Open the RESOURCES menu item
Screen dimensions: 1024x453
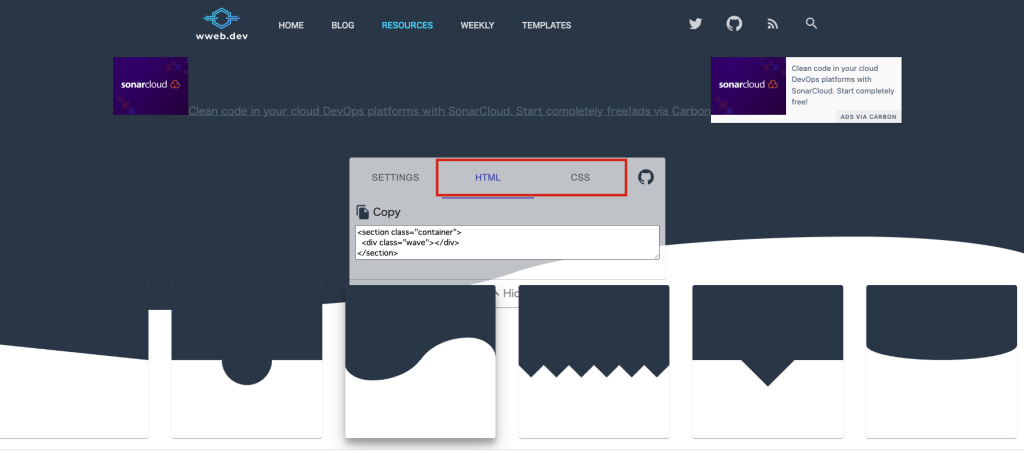(x=408, y=25)
